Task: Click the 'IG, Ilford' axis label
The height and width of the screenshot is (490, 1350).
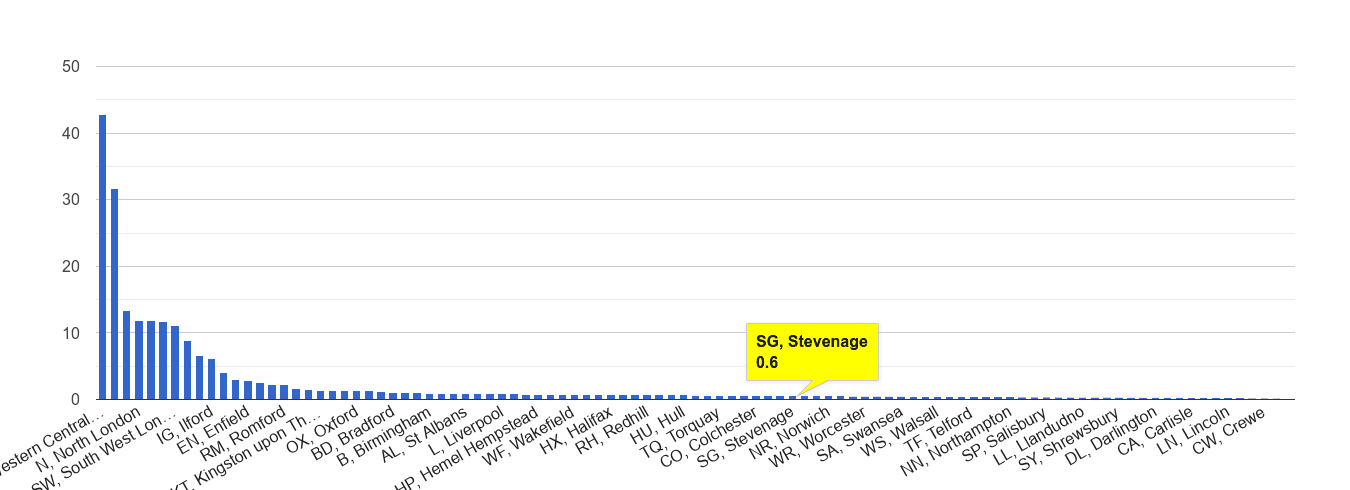Action: (187, 427)
